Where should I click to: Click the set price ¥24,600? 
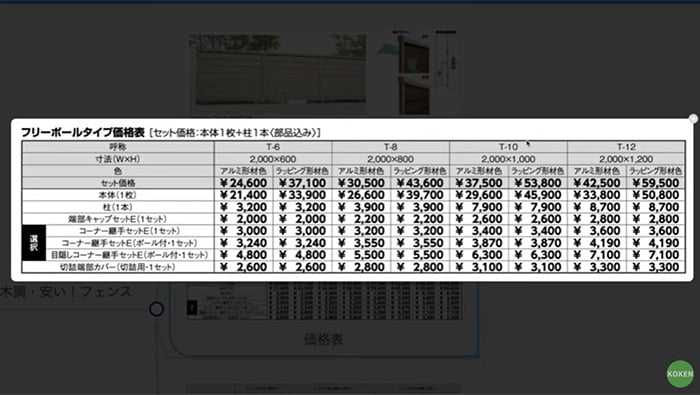pyautogui.click(x=243, y=183)
